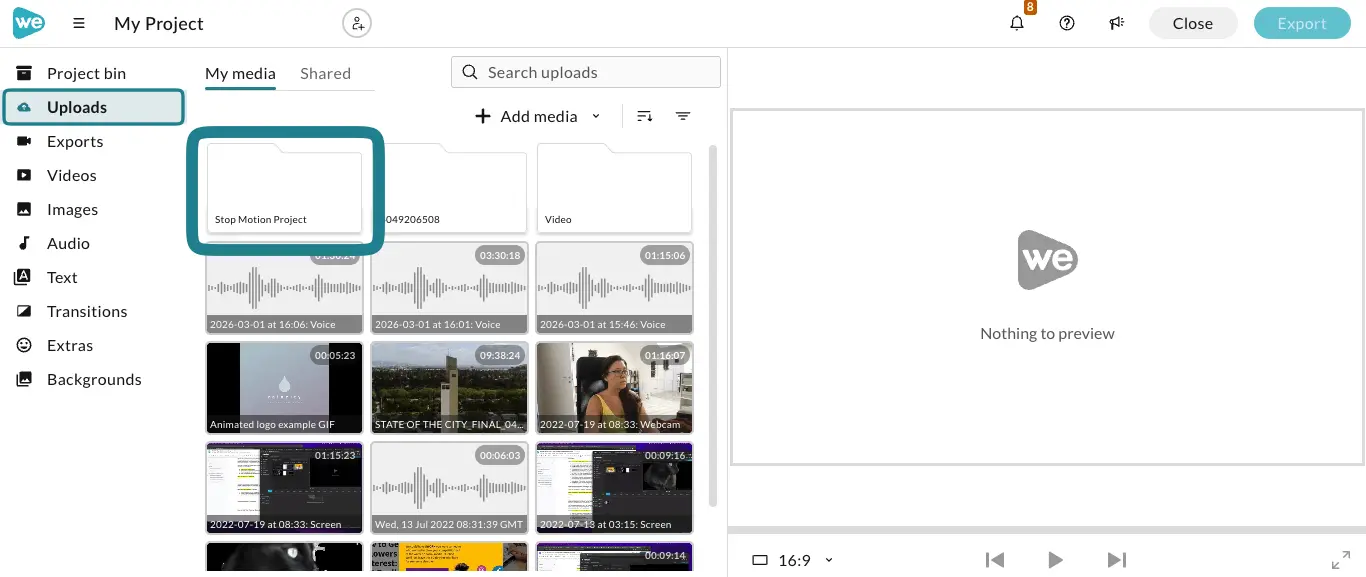Viewport: 1366px width, 577px height.
Task: Select the Animated logo example GIF clip
Action: (x=284, y=388)
